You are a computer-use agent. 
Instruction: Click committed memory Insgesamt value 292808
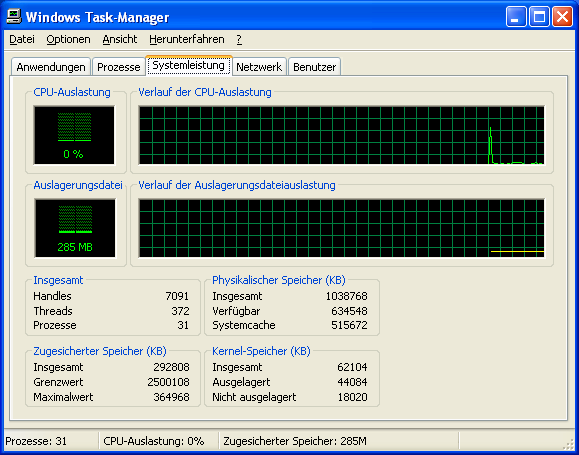pyautogui.click(x=171, y=367)
